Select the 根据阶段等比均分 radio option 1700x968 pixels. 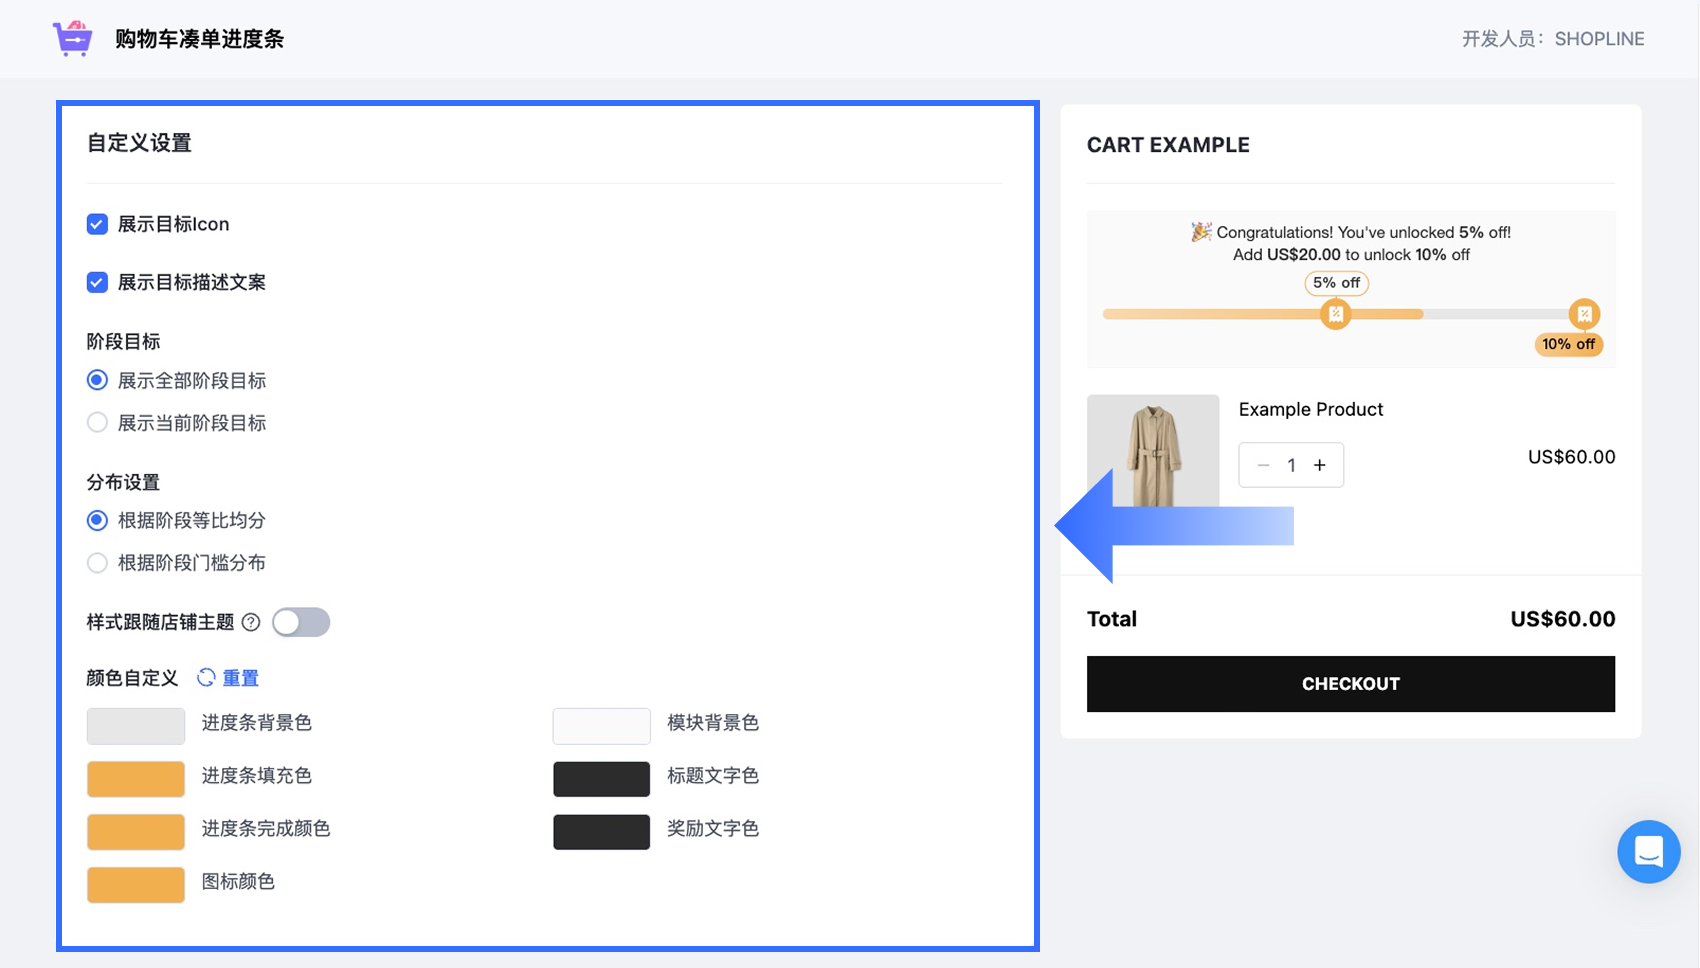point(97,520)
